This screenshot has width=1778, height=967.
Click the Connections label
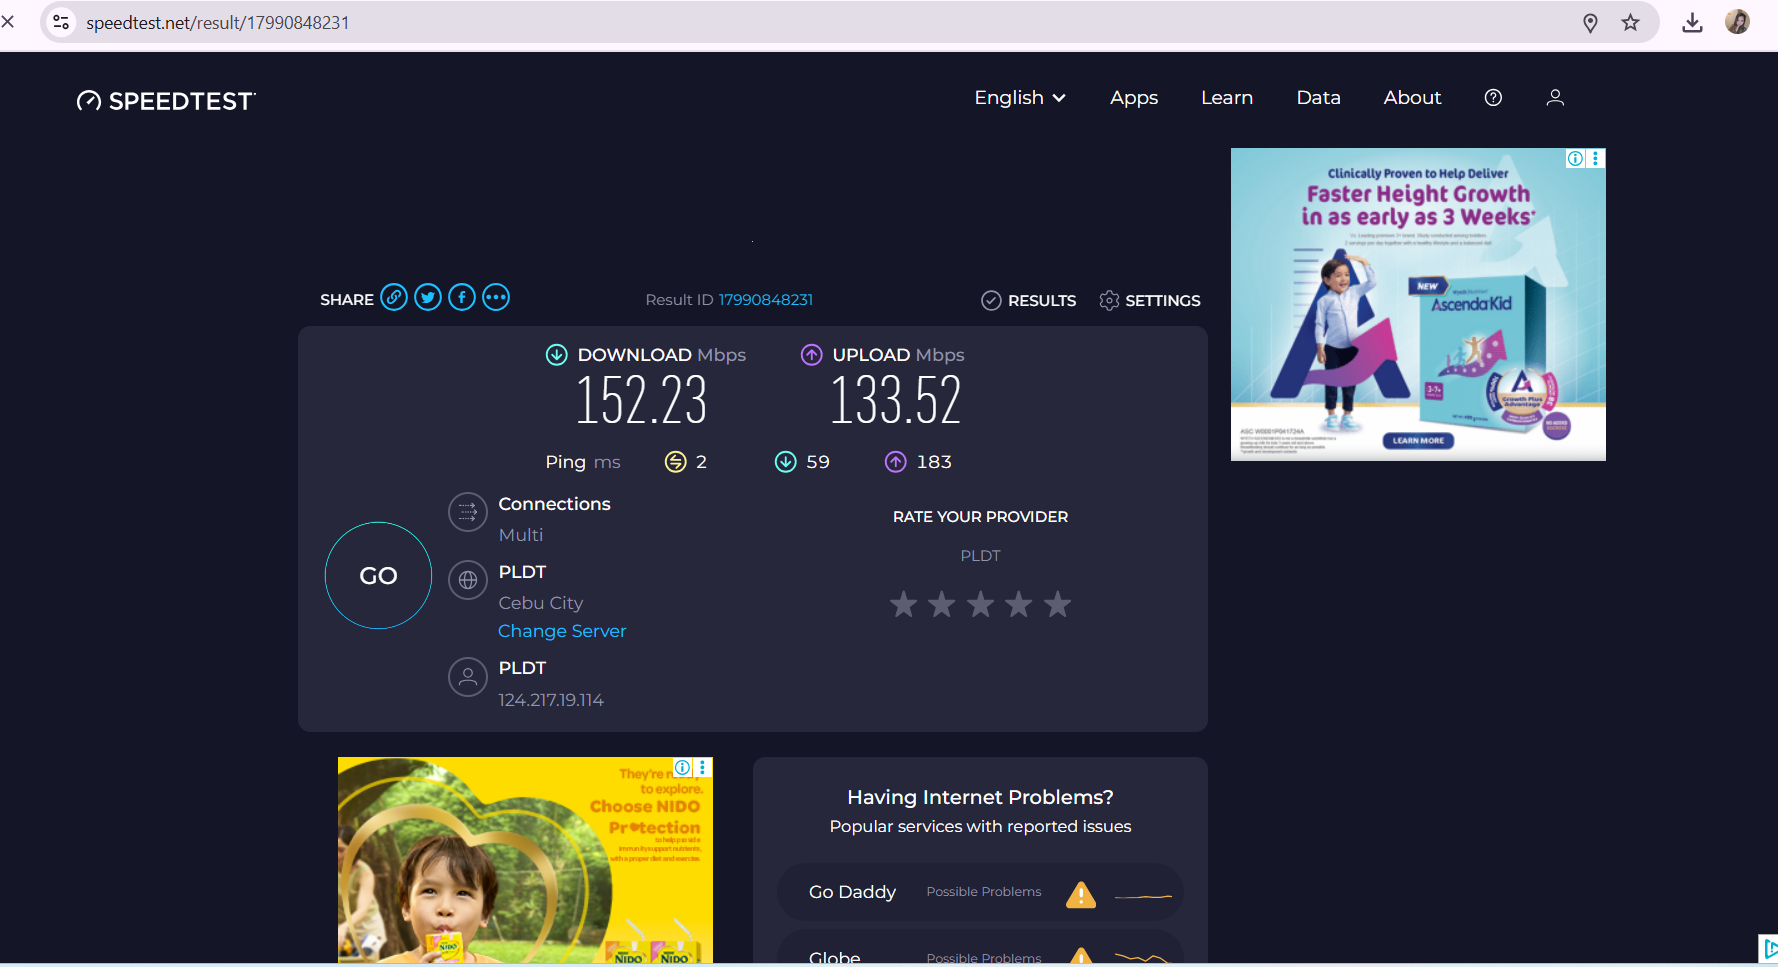pos(555,504)
